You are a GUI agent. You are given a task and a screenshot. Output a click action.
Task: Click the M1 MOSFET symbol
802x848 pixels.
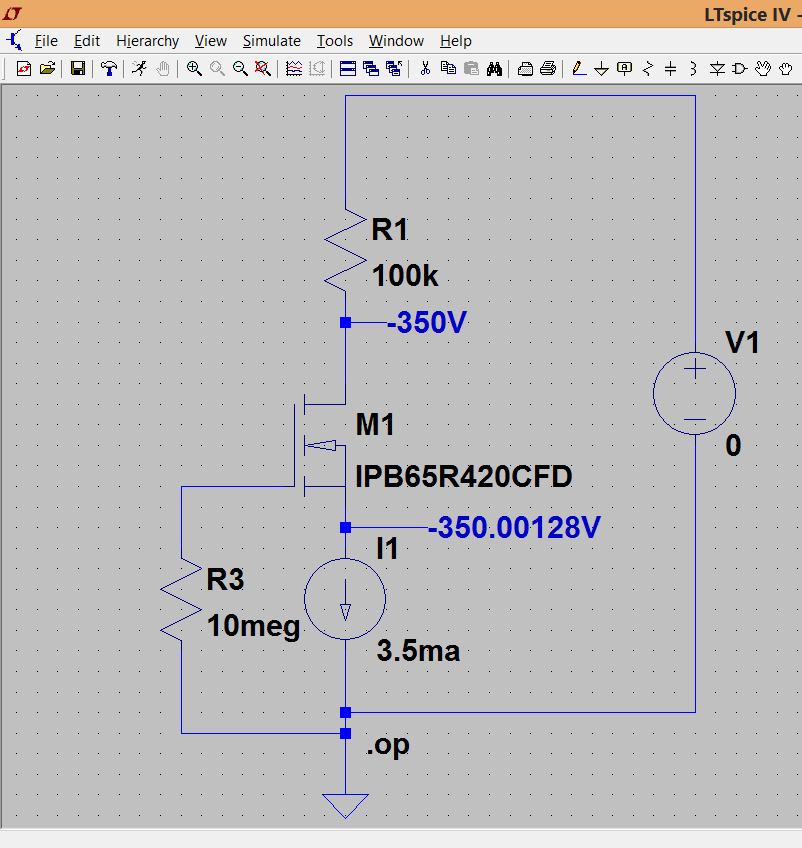(320, 446)
